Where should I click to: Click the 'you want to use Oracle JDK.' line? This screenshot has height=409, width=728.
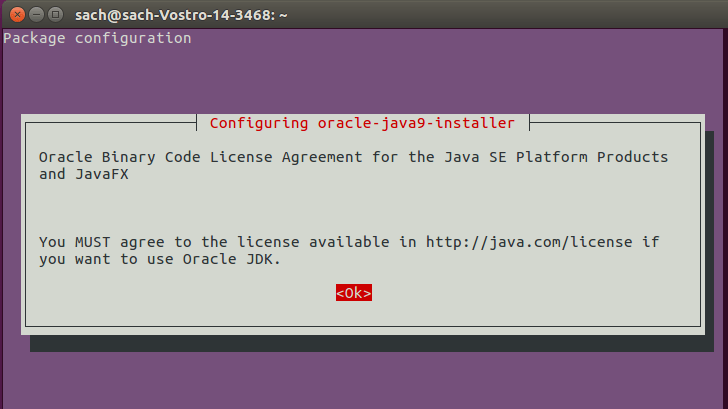(160, 259)
